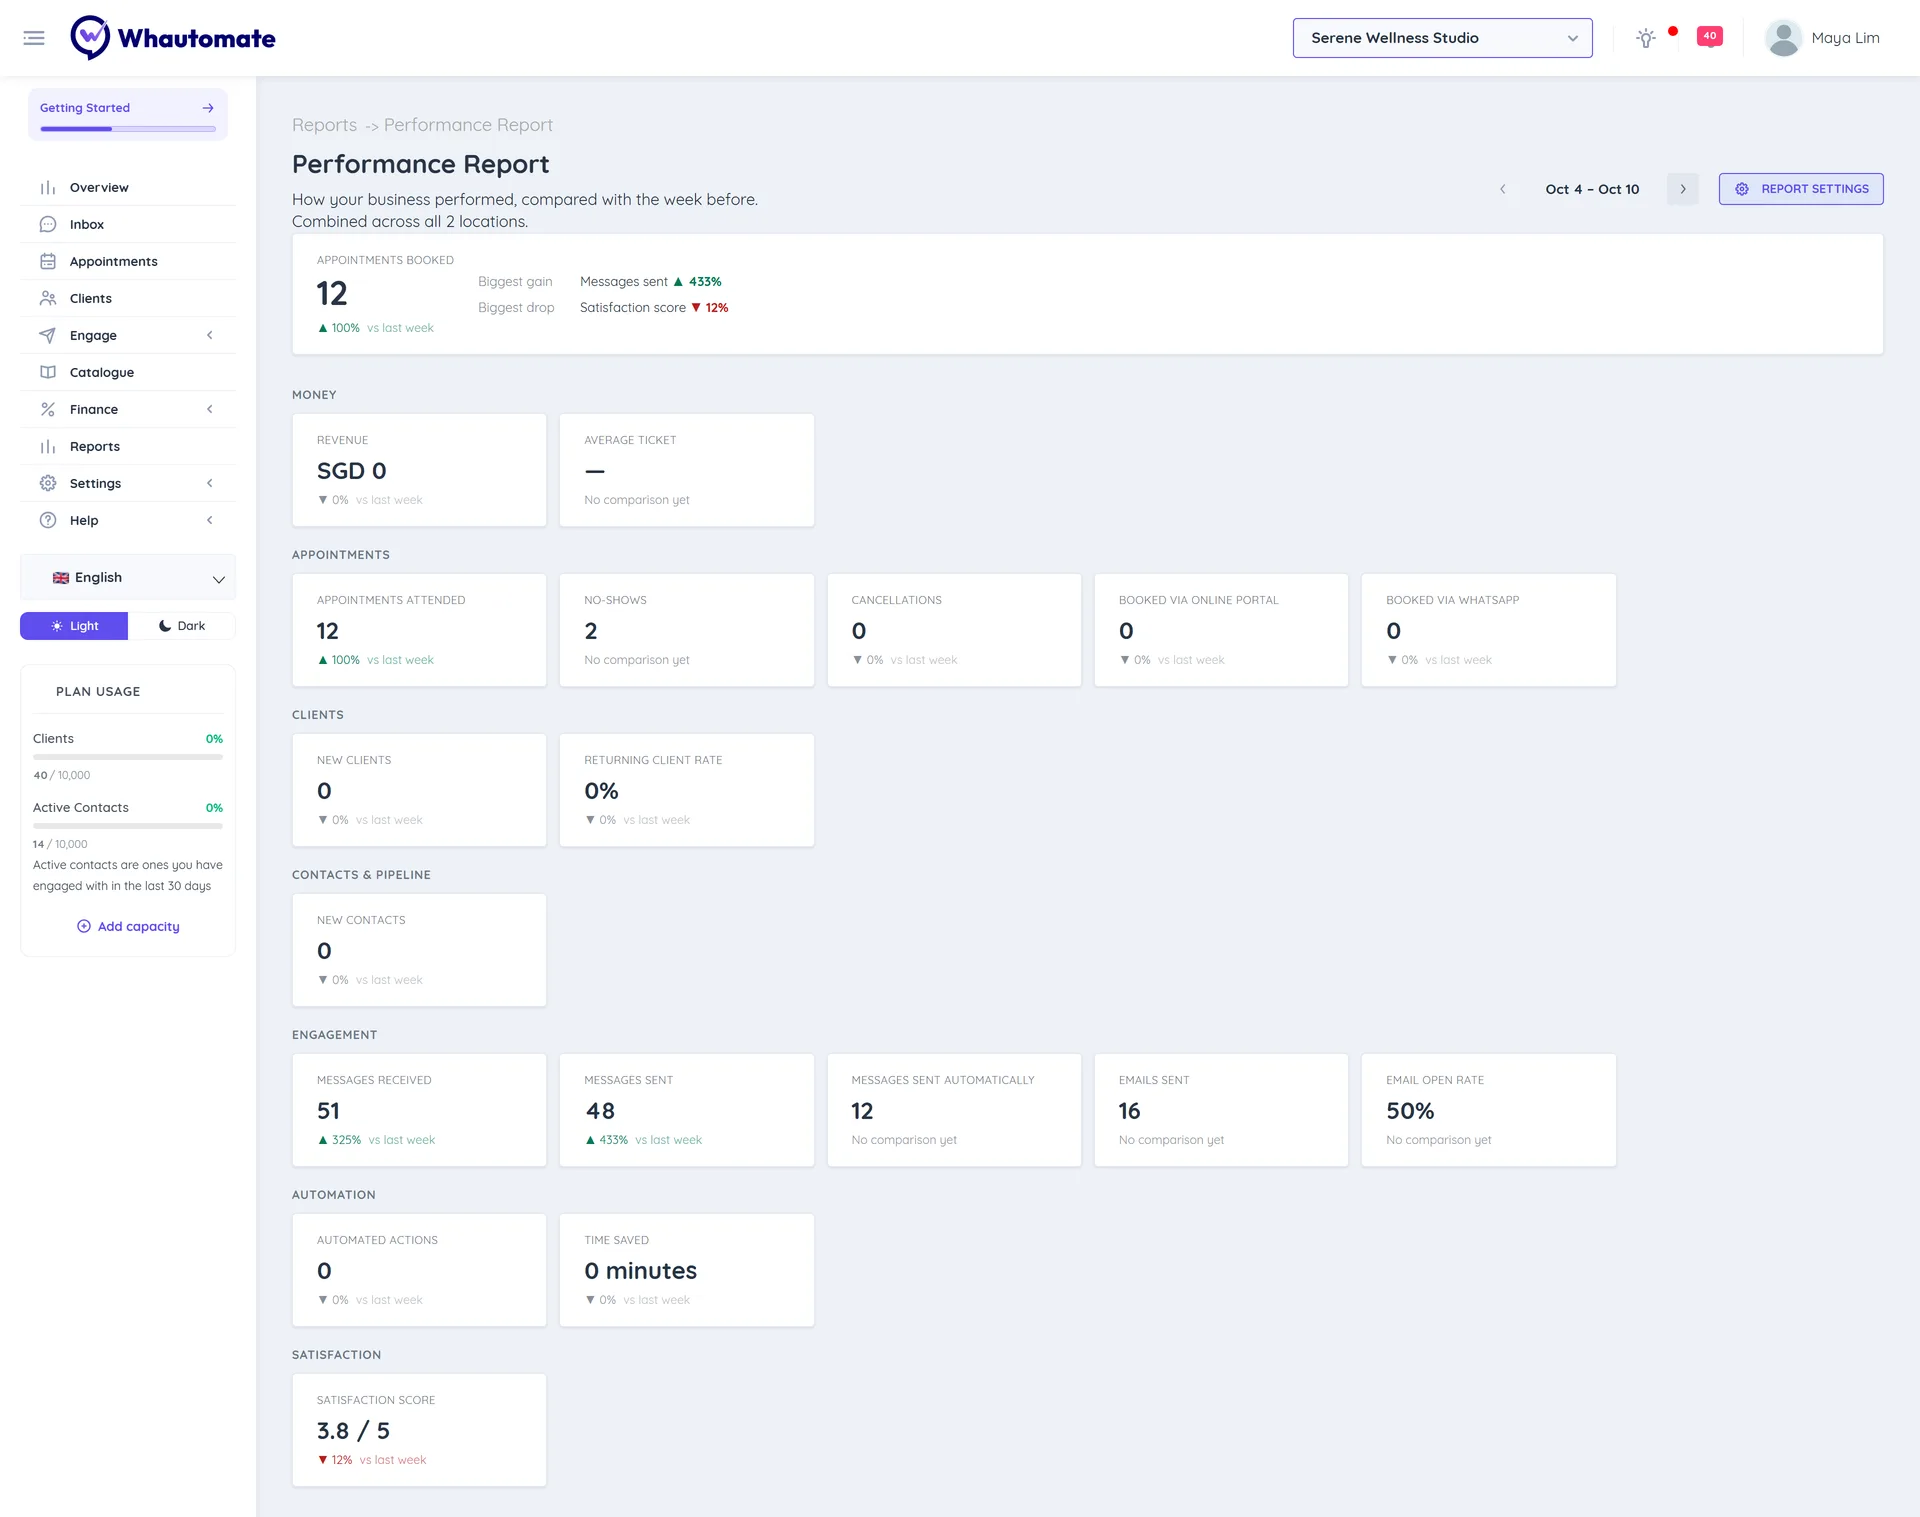Image resolution: width=1920 pixels, height=1517 pixels.
Task: Click the Overview bar chart icon
Action: 48,188
